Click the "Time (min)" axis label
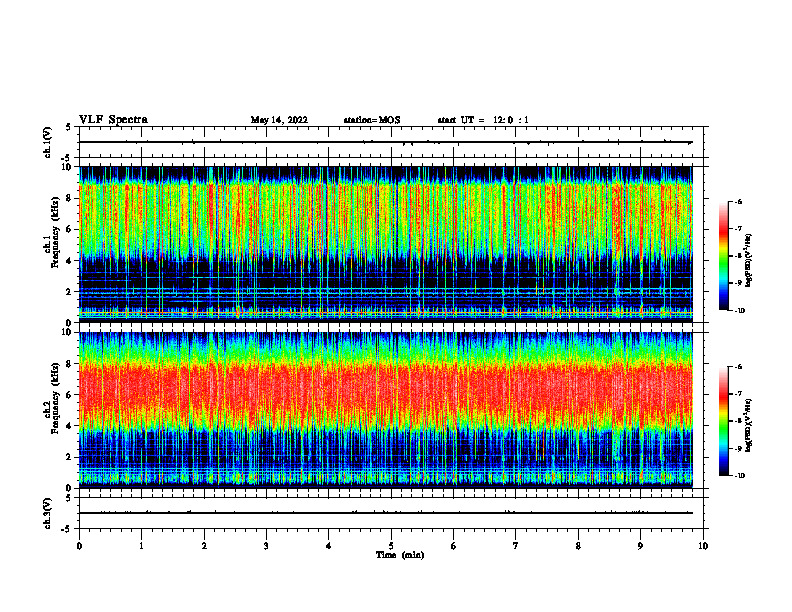 (x=400, y=555)
